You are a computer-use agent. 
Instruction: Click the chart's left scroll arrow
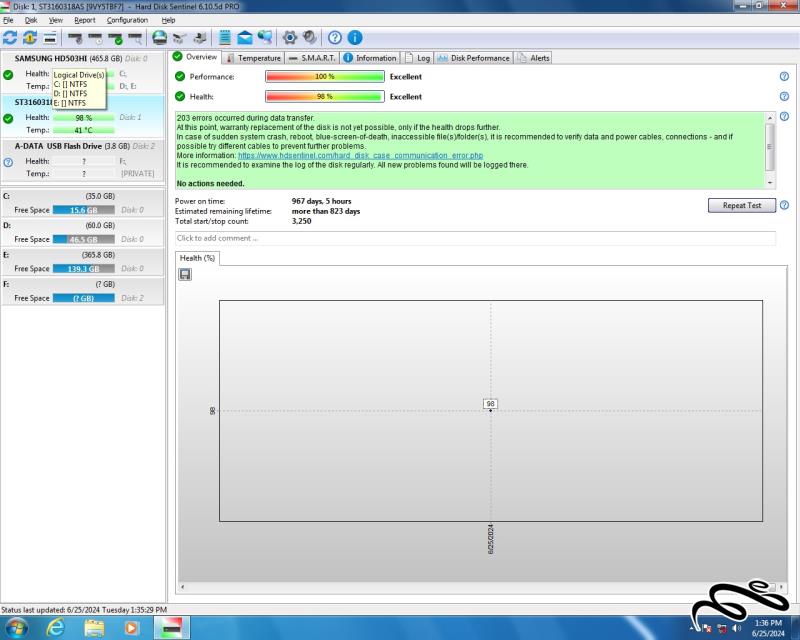(x=183, y=587)
